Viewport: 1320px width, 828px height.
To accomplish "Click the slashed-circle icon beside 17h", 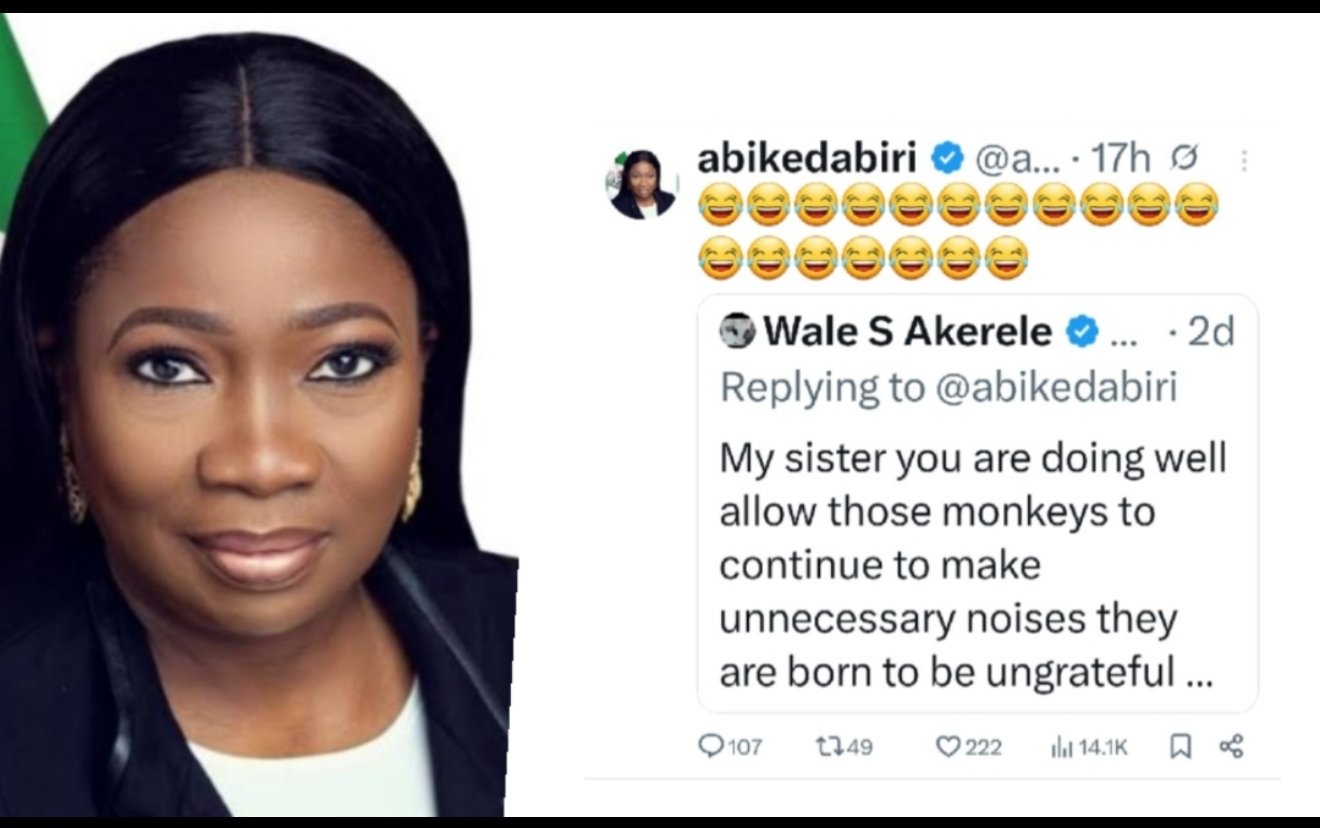I will (1183, 158).
